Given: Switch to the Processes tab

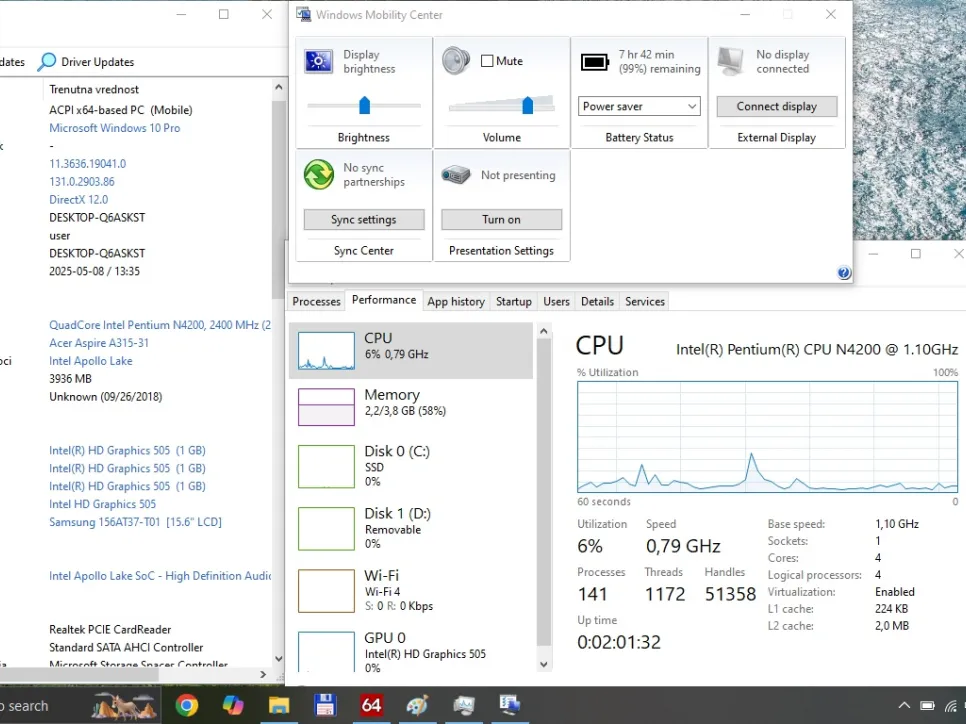Looking at the screenshot, I should tap(316, 301).
